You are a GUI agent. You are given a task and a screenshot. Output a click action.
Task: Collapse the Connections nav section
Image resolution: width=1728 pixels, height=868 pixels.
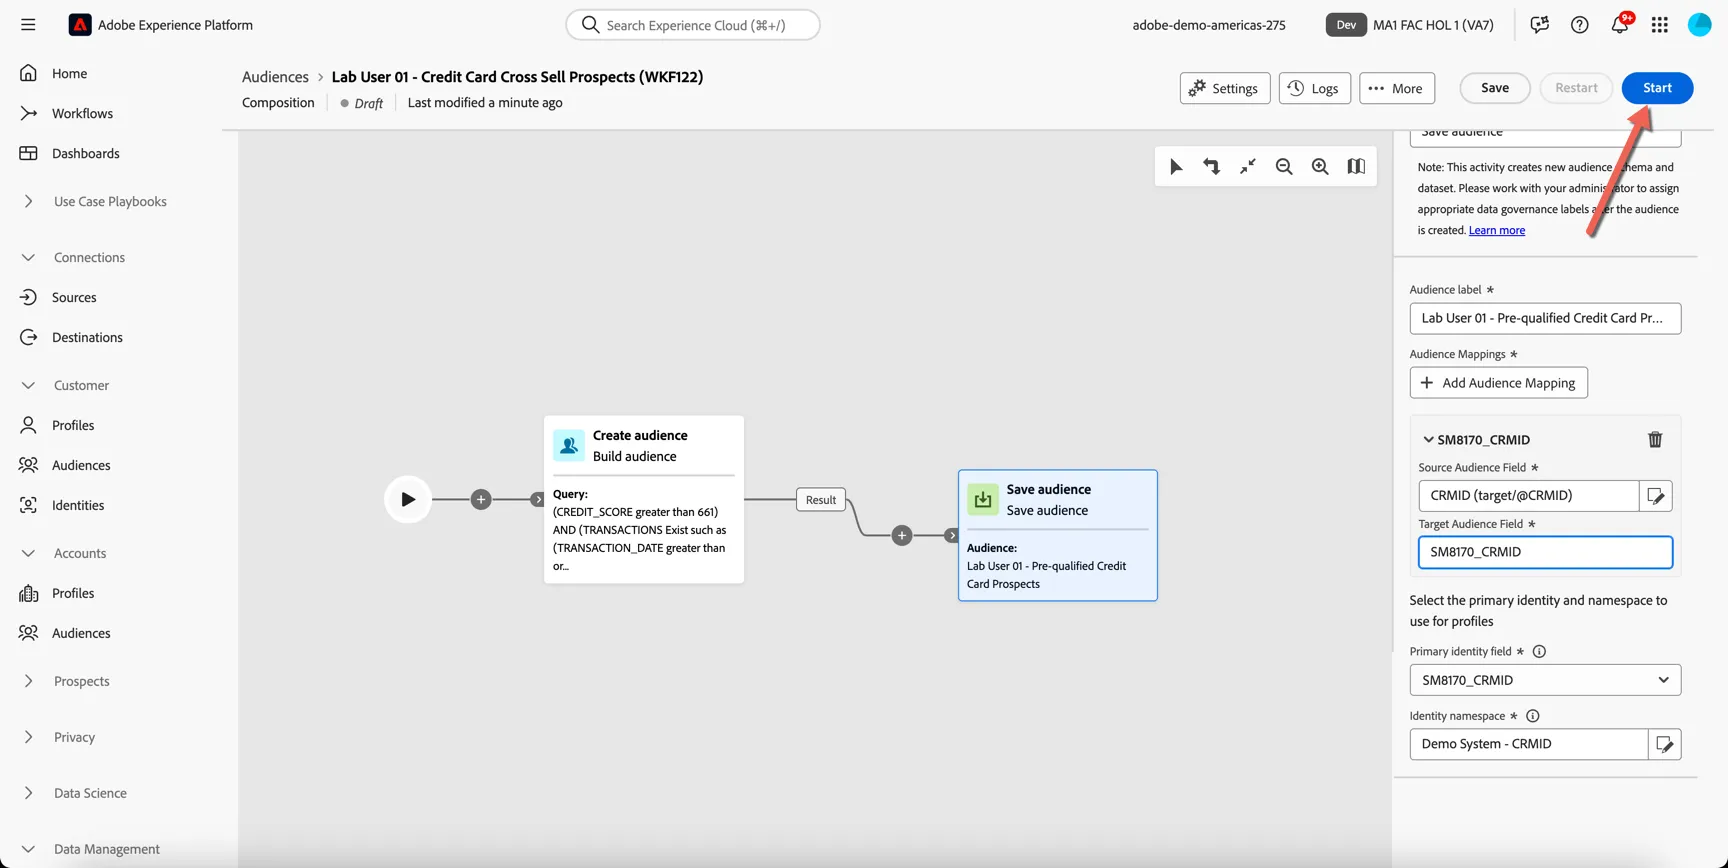[x=28, y=257]
